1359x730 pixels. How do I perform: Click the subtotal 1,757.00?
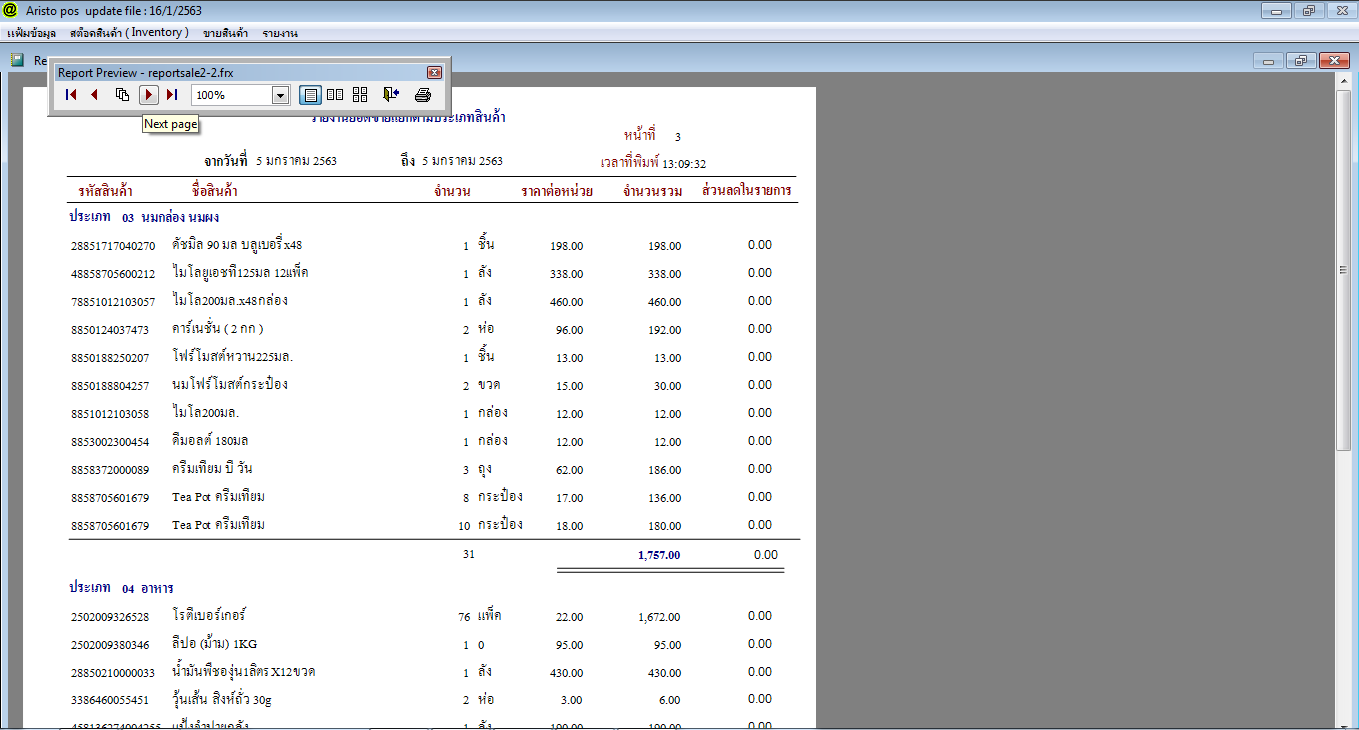coord(659,555)
